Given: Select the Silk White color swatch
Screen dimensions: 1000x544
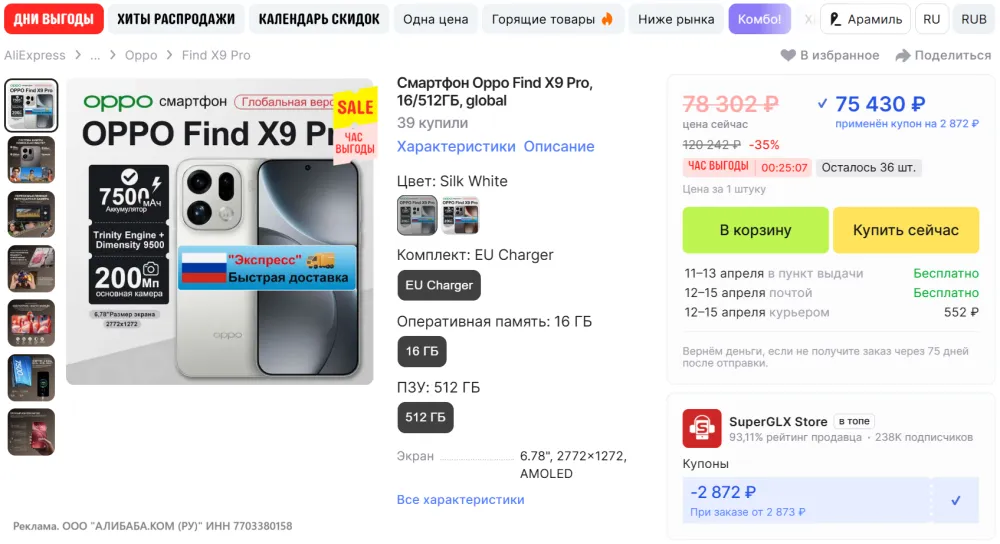Looking at the screenshot, I should coord(417,216).
